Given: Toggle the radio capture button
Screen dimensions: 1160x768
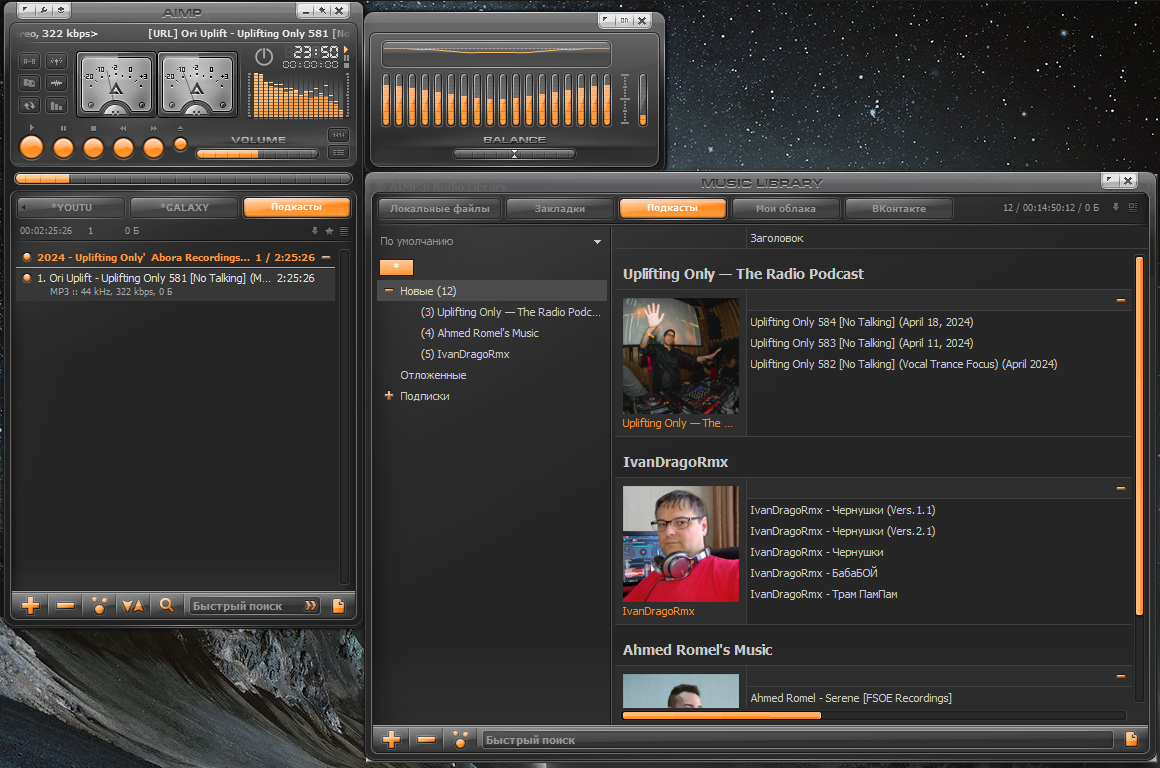Looking at the screenshot, I should 56,61.
